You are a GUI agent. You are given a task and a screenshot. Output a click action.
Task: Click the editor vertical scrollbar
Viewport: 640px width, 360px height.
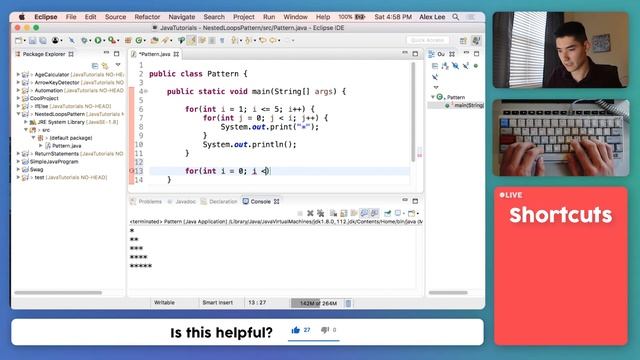pyautogui.click(x=413, y=111)
